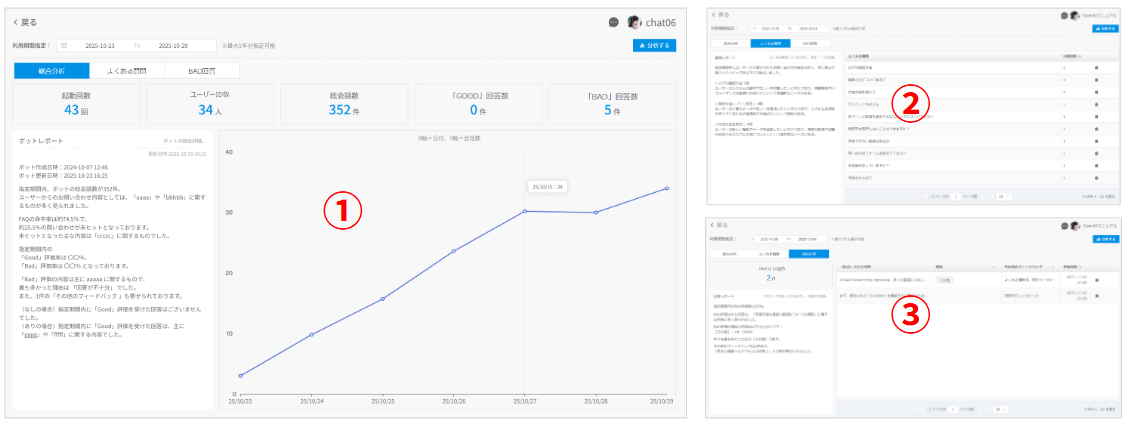Click the trash icon in first FAQ row of panel 2

1096,67
